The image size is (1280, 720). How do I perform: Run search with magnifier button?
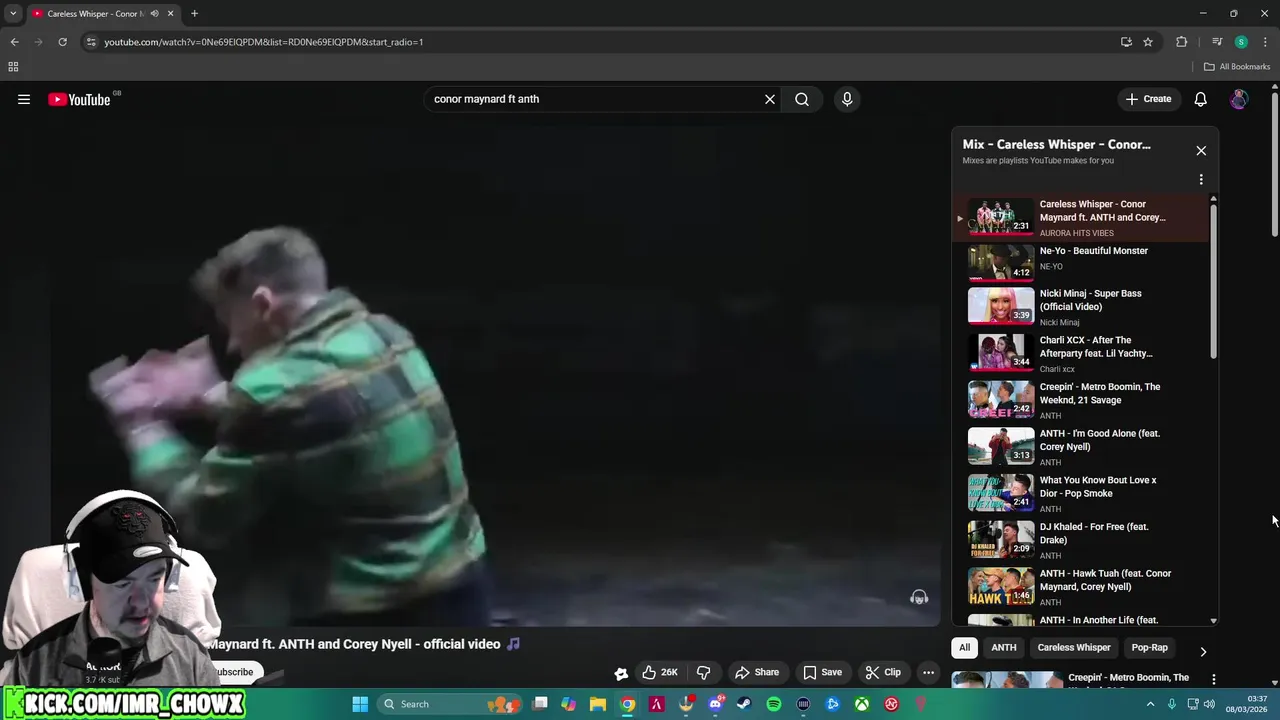tap(802, 99)
